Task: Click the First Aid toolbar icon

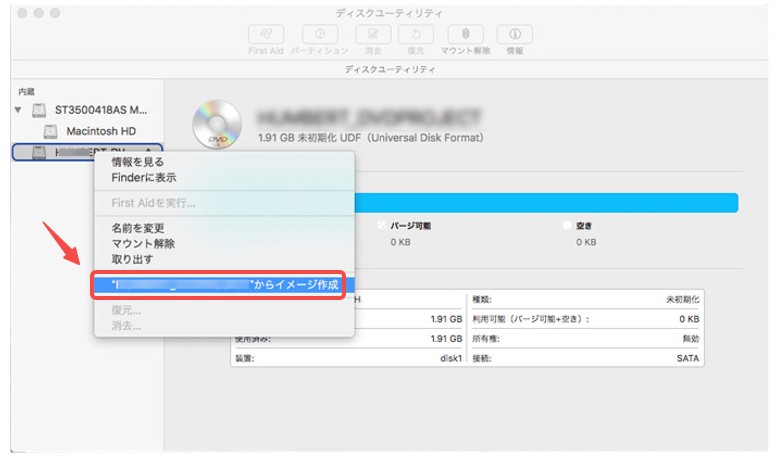Action: click(266, 34)
